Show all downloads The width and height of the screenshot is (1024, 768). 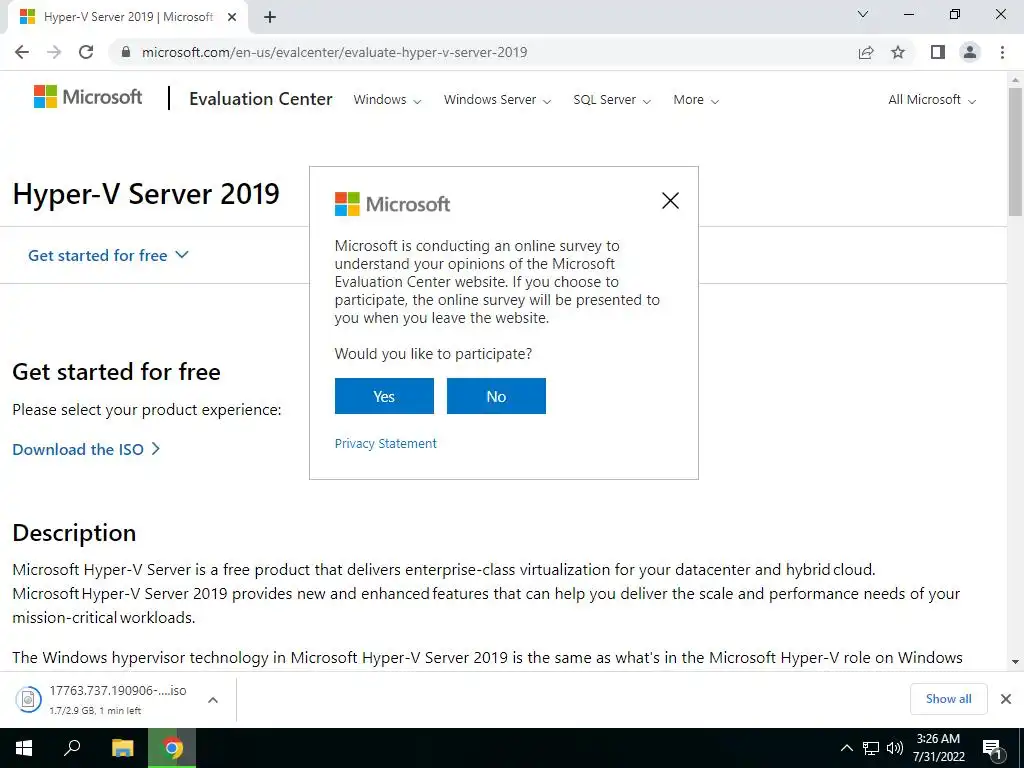948,699
